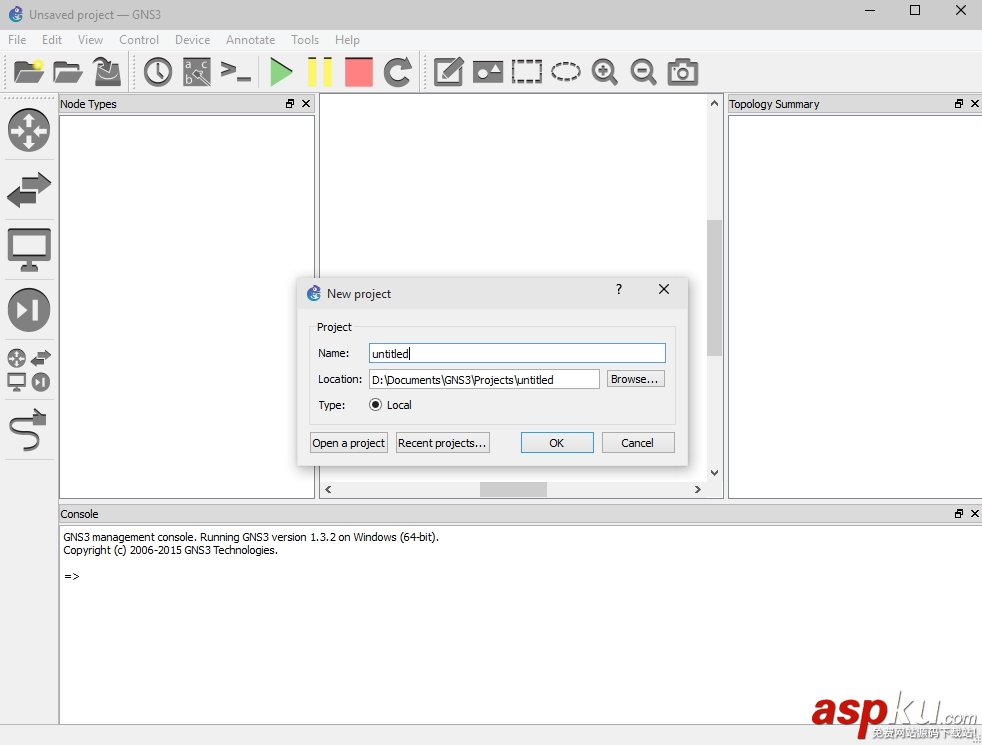Close the New project dialog with X
This screenshot has width=982, height=745.
(x=664, y=289)
